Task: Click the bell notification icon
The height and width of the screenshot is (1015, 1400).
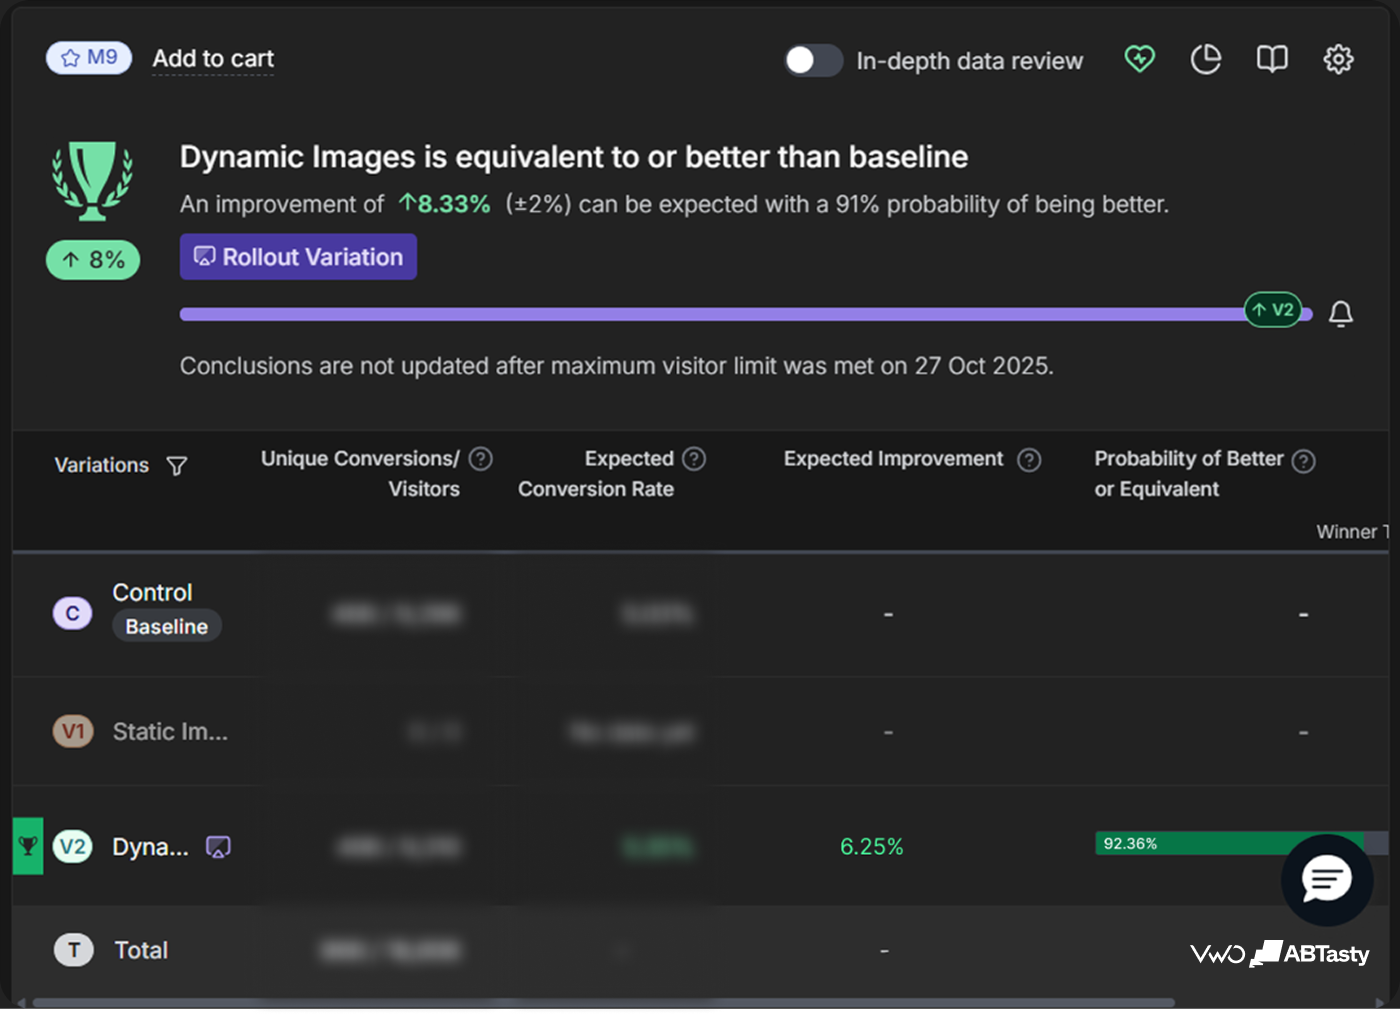Action: point(1341,314)
